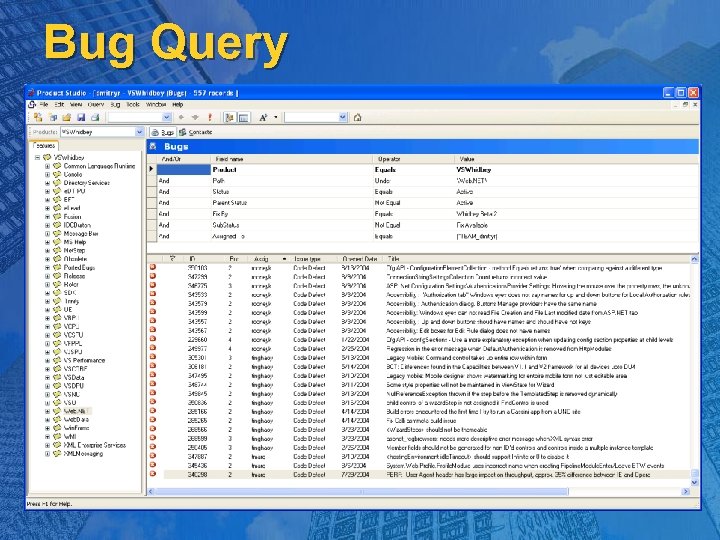Open the small arrow beside font icon

[276, 118]
